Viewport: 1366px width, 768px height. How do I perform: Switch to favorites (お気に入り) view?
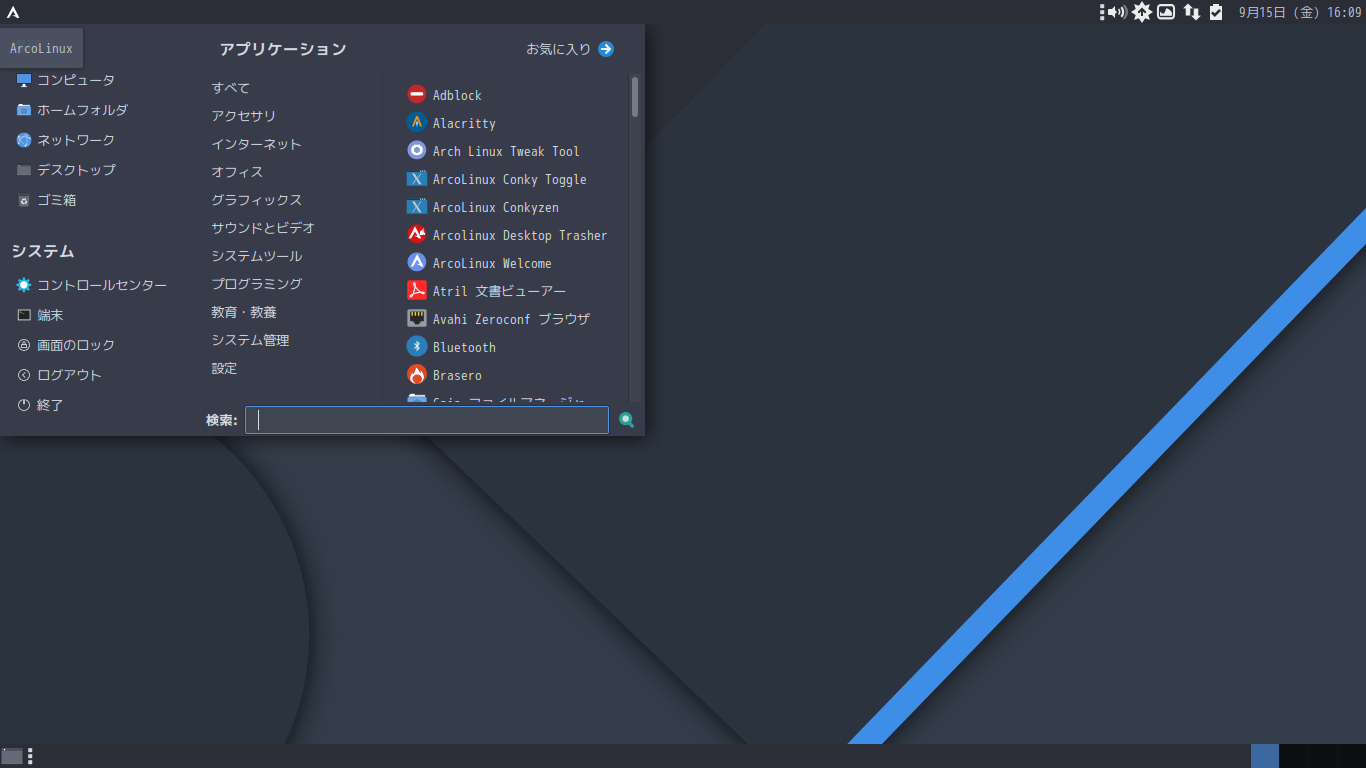(570, 49)
